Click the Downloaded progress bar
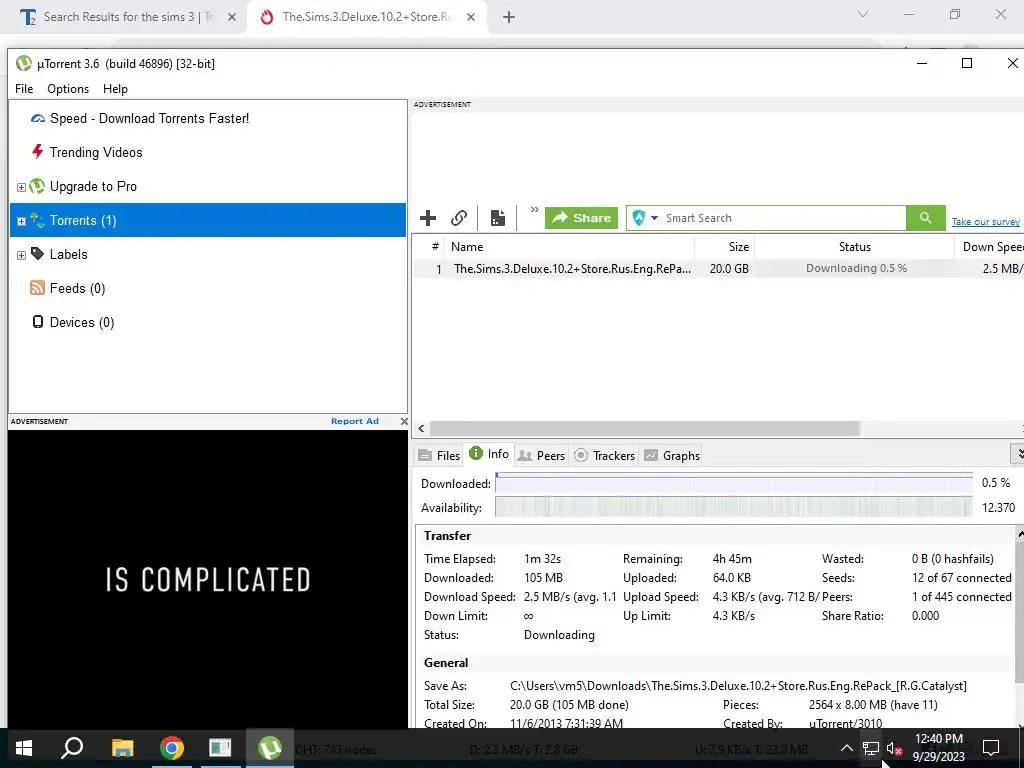 tap(733, 483)
